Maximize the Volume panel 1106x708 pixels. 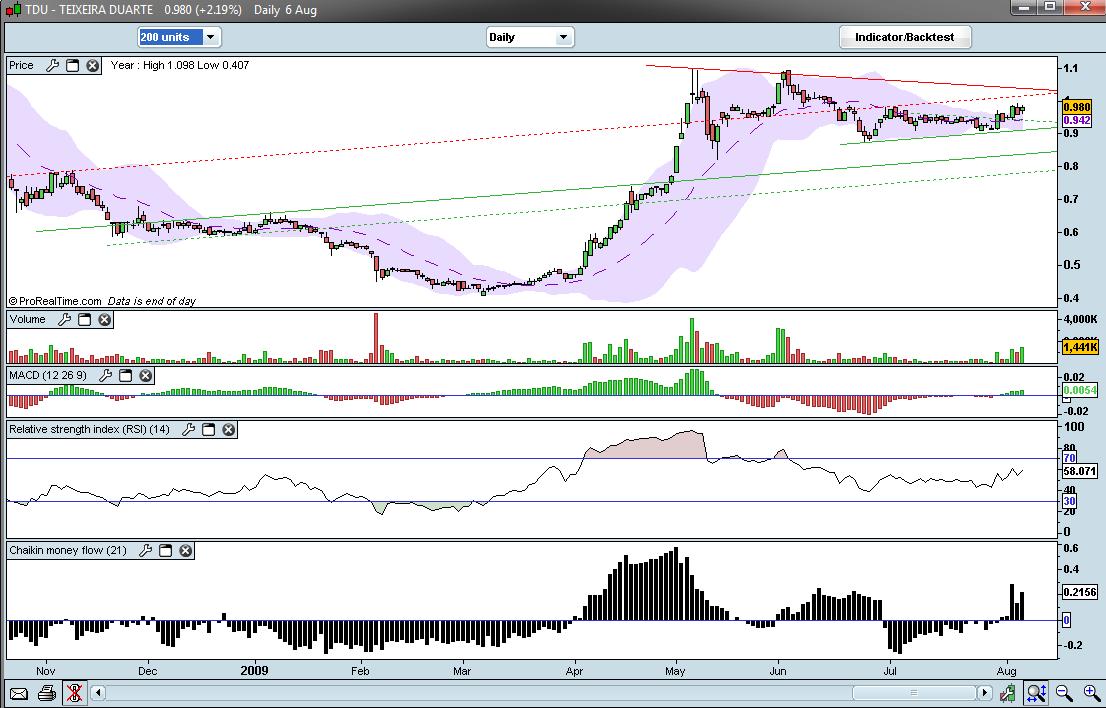click(x=84, y=319)
